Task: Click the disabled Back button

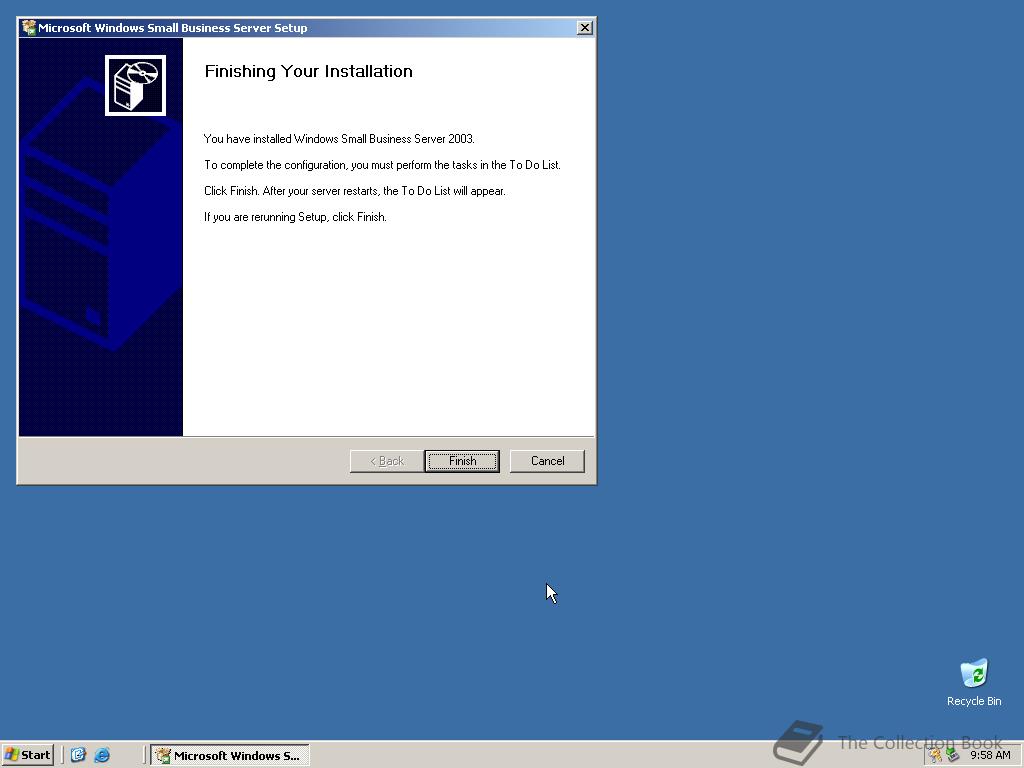Action: 387,461
